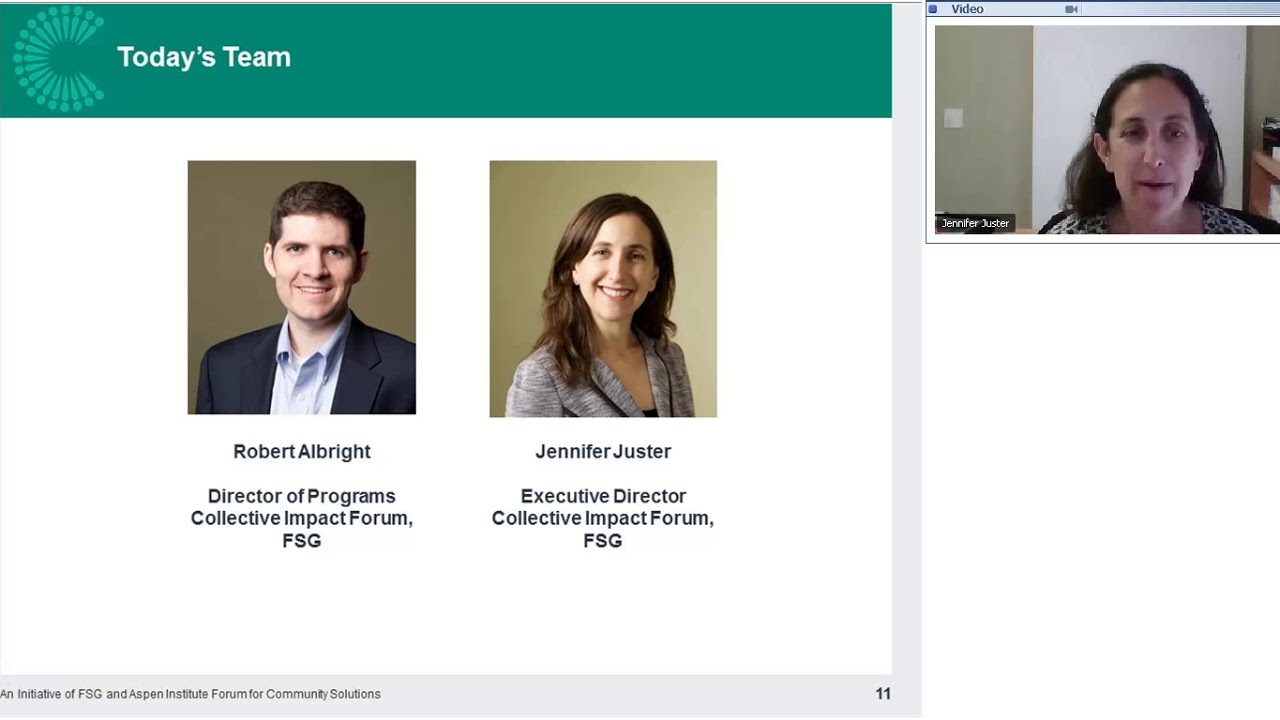Click the Video panel title
The height and width of the screenshot is (720, 1280).
coord(967,9)
